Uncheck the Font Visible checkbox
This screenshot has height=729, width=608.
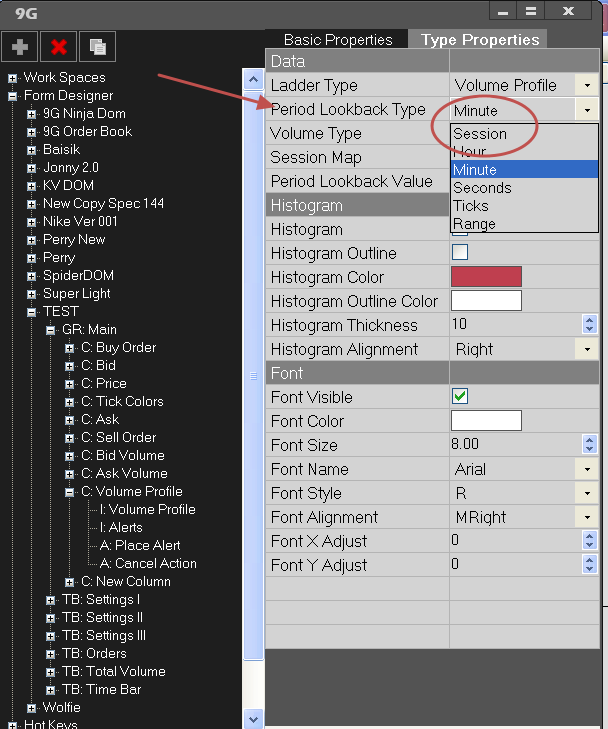(460, 396)
